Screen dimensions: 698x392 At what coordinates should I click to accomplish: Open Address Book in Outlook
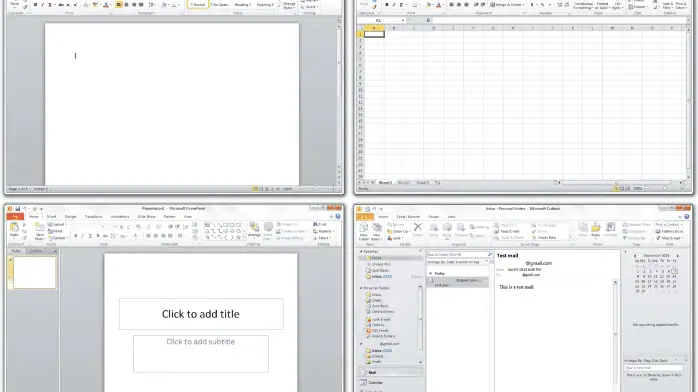pyautogui.click(x=669, y=231)
